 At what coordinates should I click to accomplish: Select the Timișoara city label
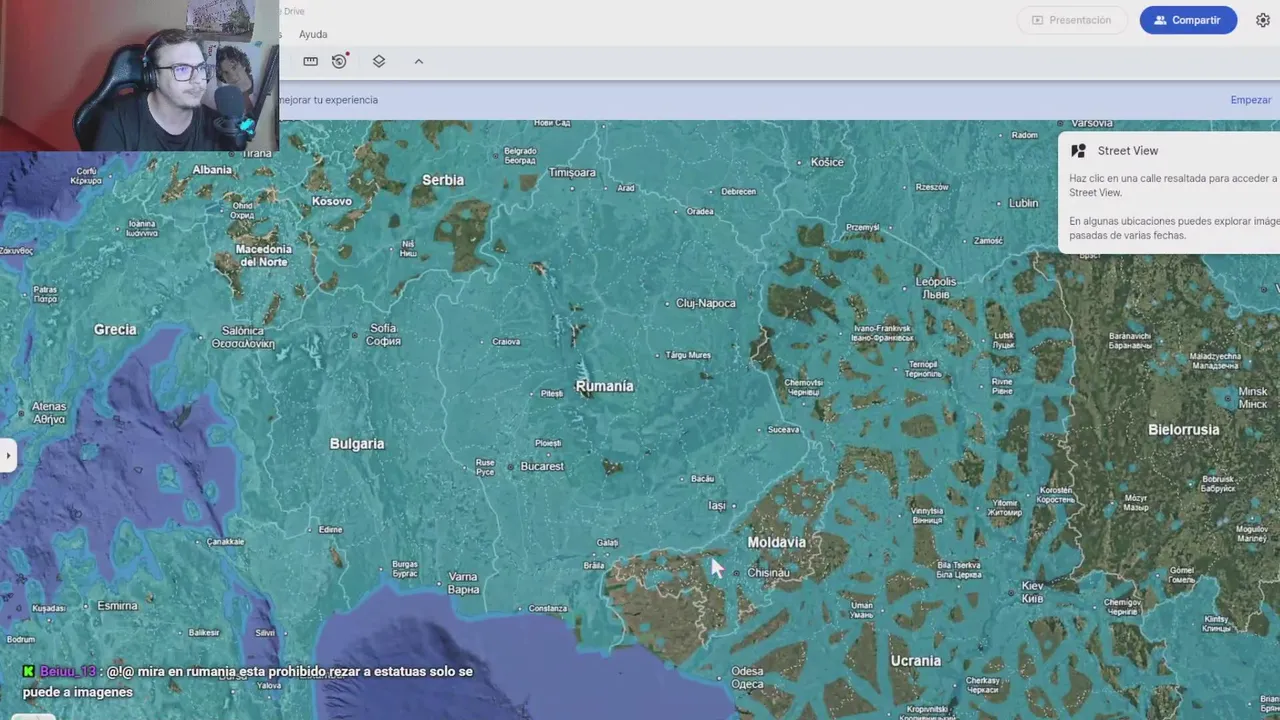click(572, 173)
